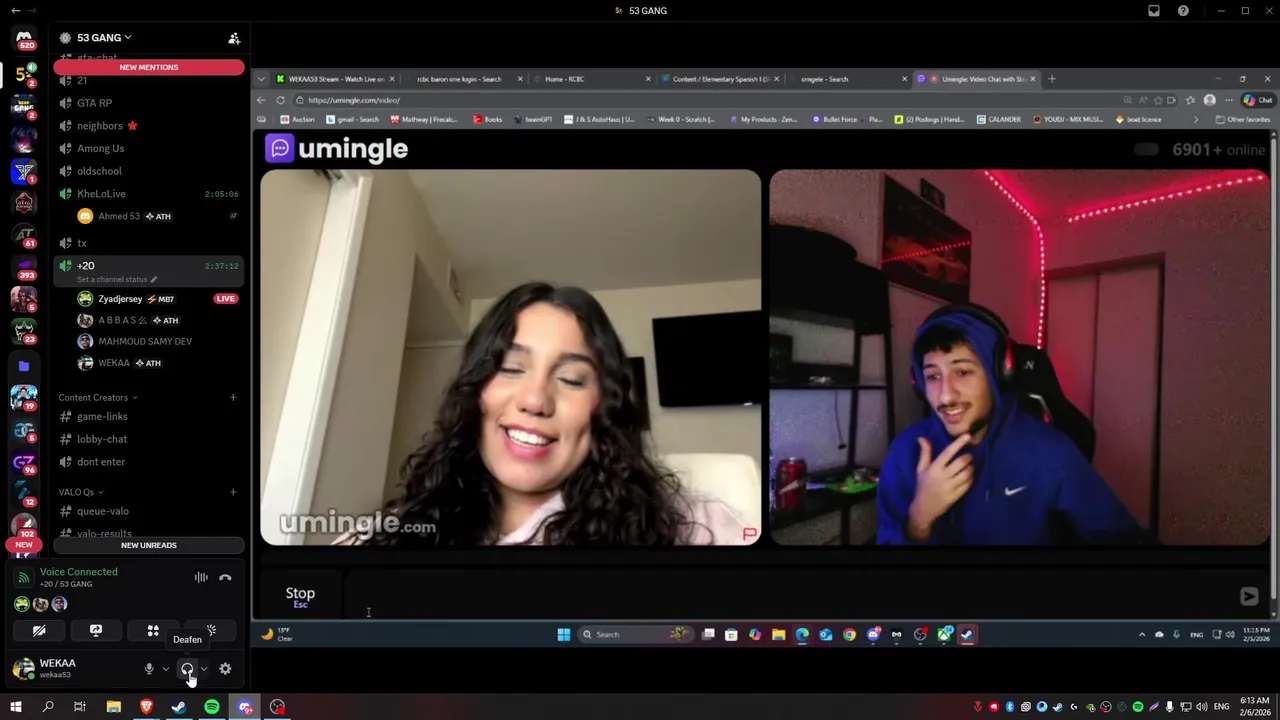Disconnect from voice with the hang-up icon
This screenshot has height=720, width=1280.
pyautogui.click(x=225, y=577)
